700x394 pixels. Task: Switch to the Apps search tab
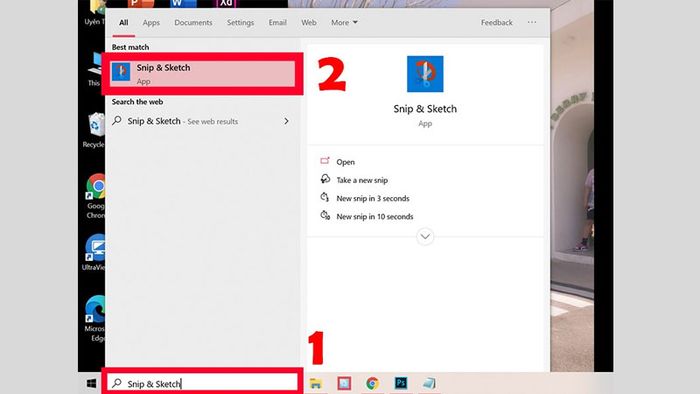click(151, 22)
